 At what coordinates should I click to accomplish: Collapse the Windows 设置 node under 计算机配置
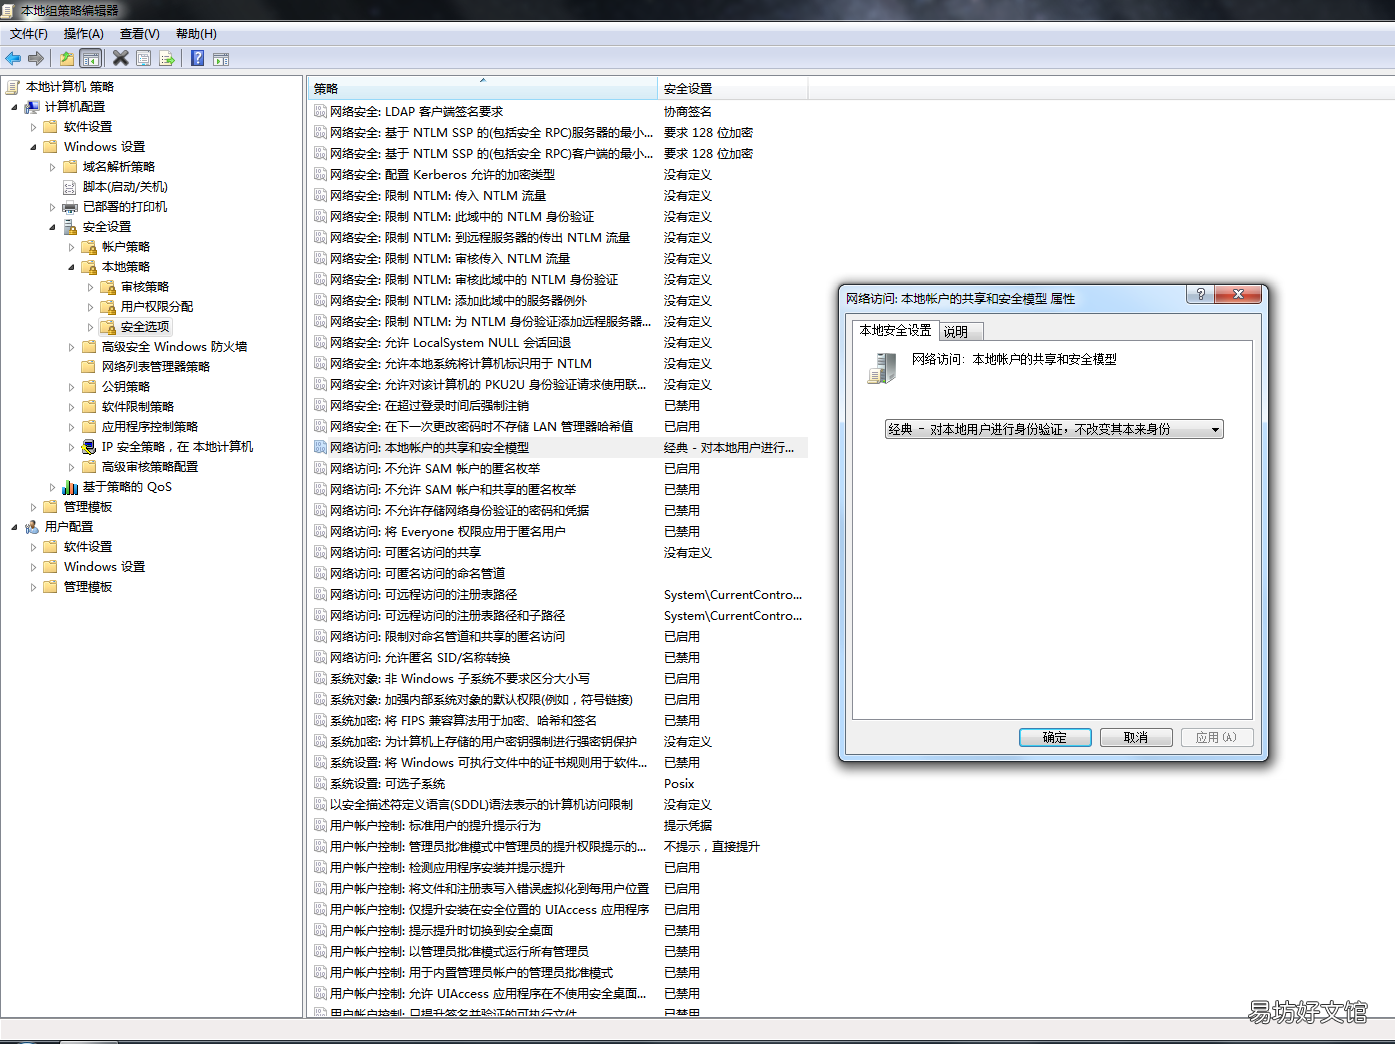coord(33,147)
